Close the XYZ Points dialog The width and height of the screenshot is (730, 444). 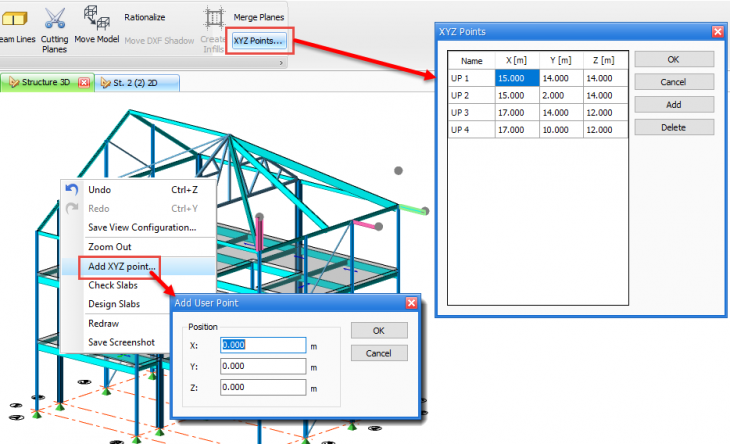(x=717, y=32)
